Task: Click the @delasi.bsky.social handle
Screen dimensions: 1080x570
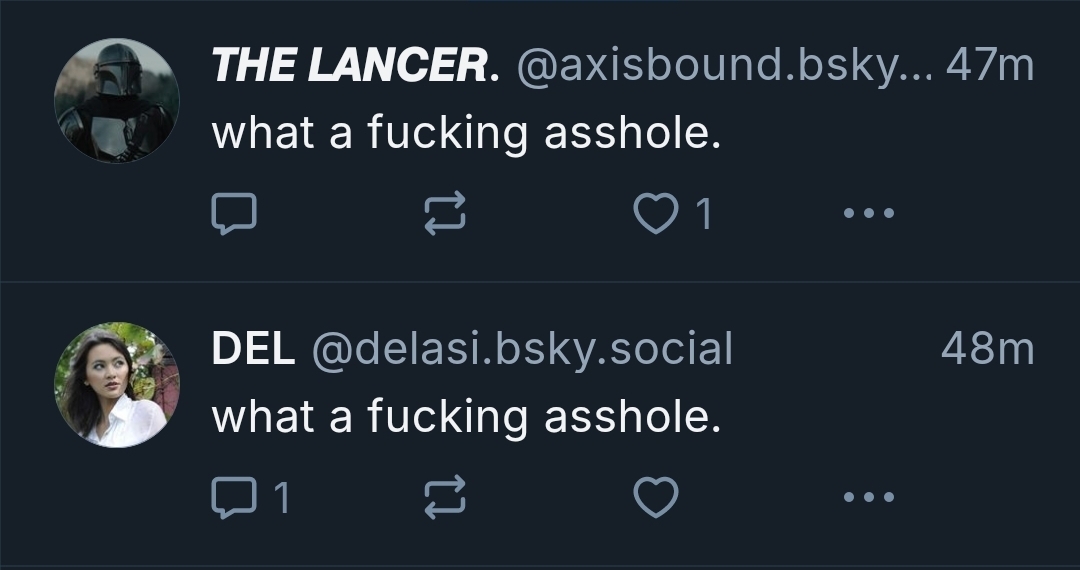Action: pos(523,349)
